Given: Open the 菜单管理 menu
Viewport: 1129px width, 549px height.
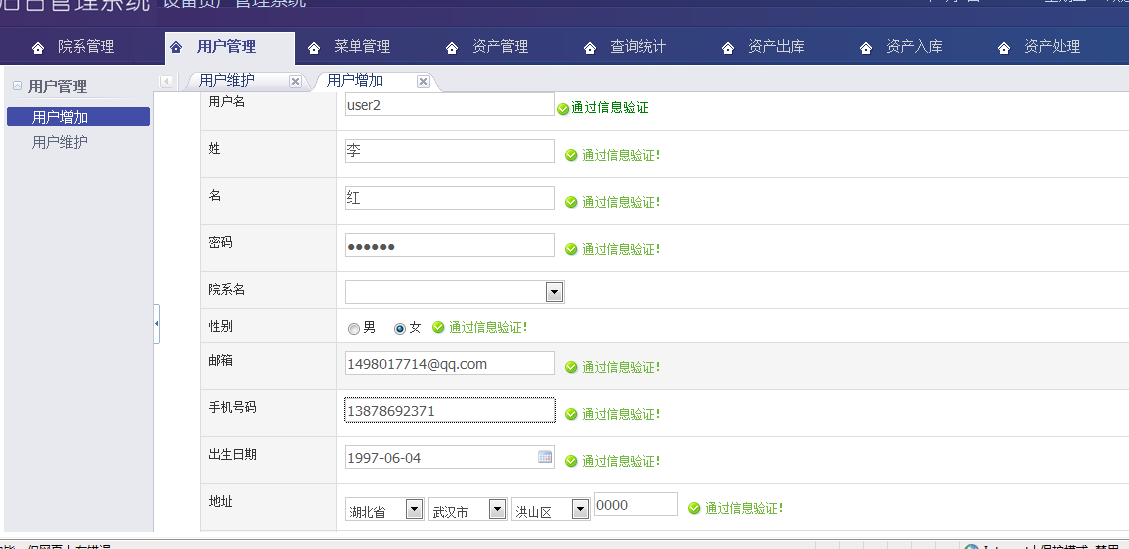Looking at the screenshot, I should click(362, 47).
